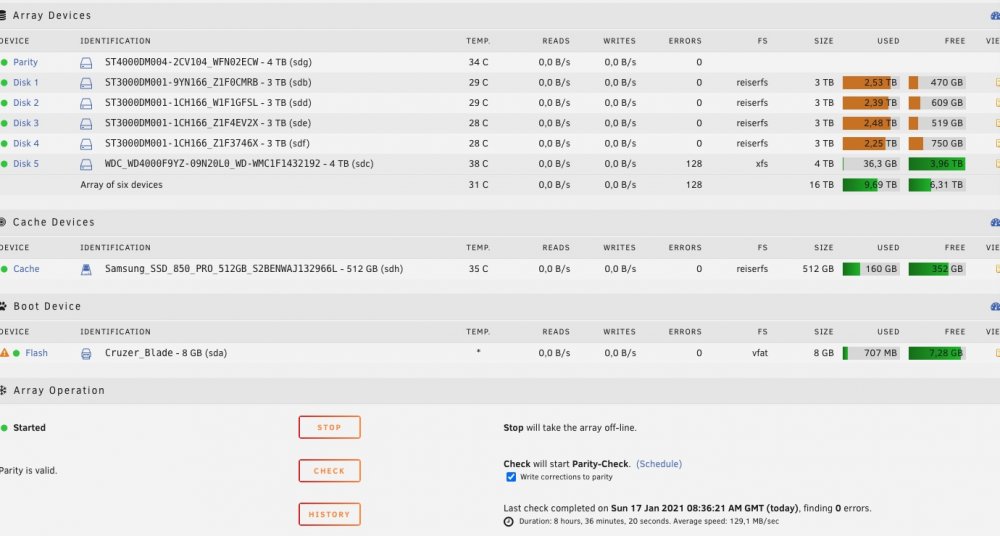Click the Disk 4 drive icon
The width and height of the screenshot is (1000, 536).
click(86, 144)
